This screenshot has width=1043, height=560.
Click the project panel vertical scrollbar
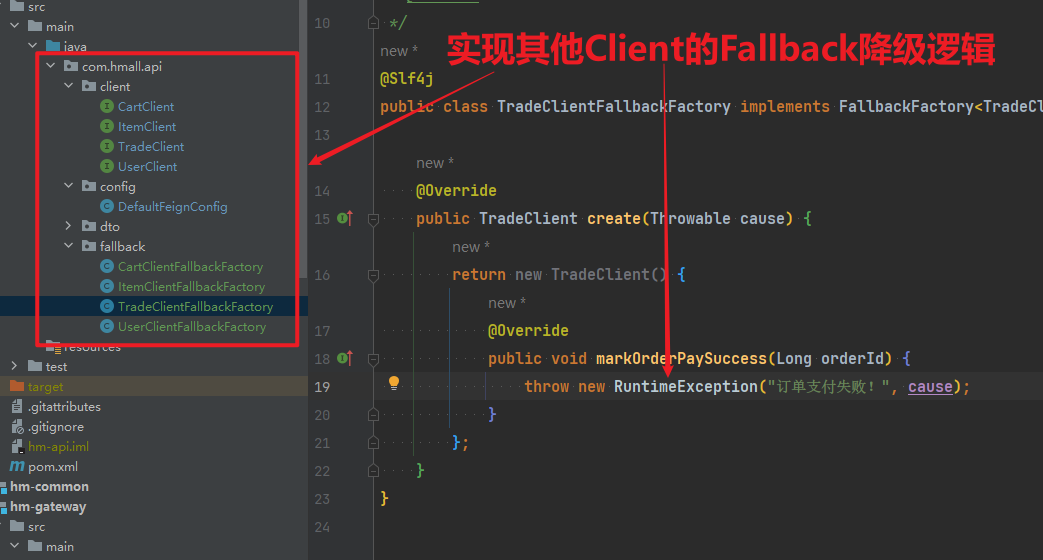[303, 150]
